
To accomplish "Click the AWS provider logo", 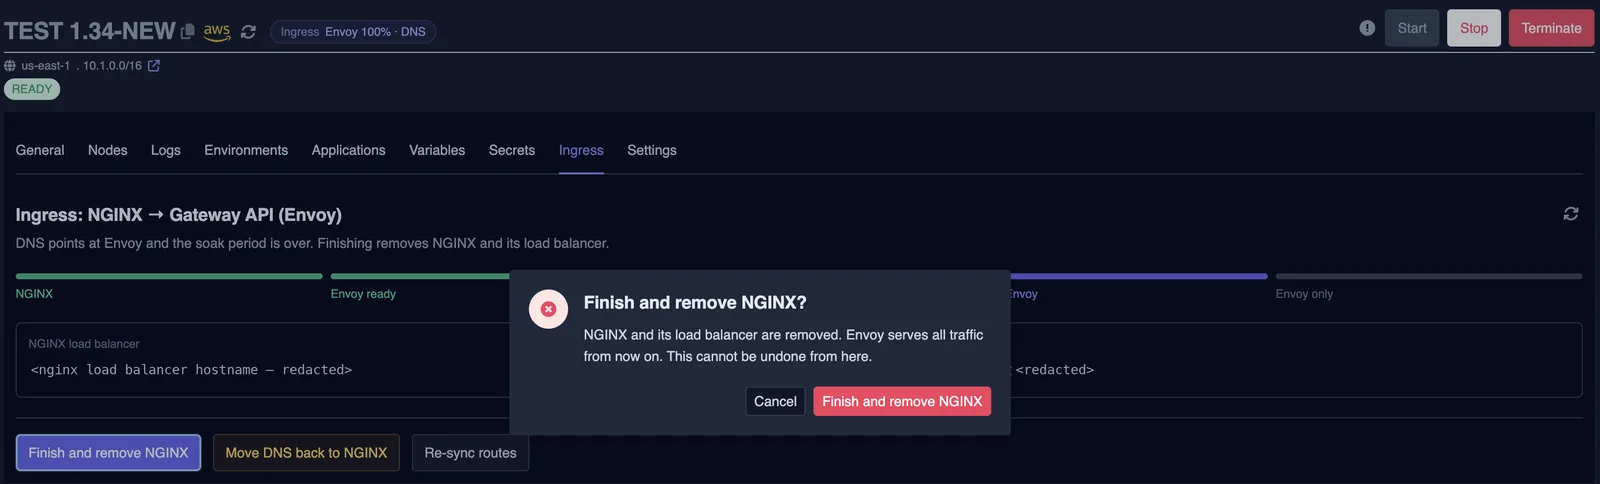I will click(x=217, y=32).
